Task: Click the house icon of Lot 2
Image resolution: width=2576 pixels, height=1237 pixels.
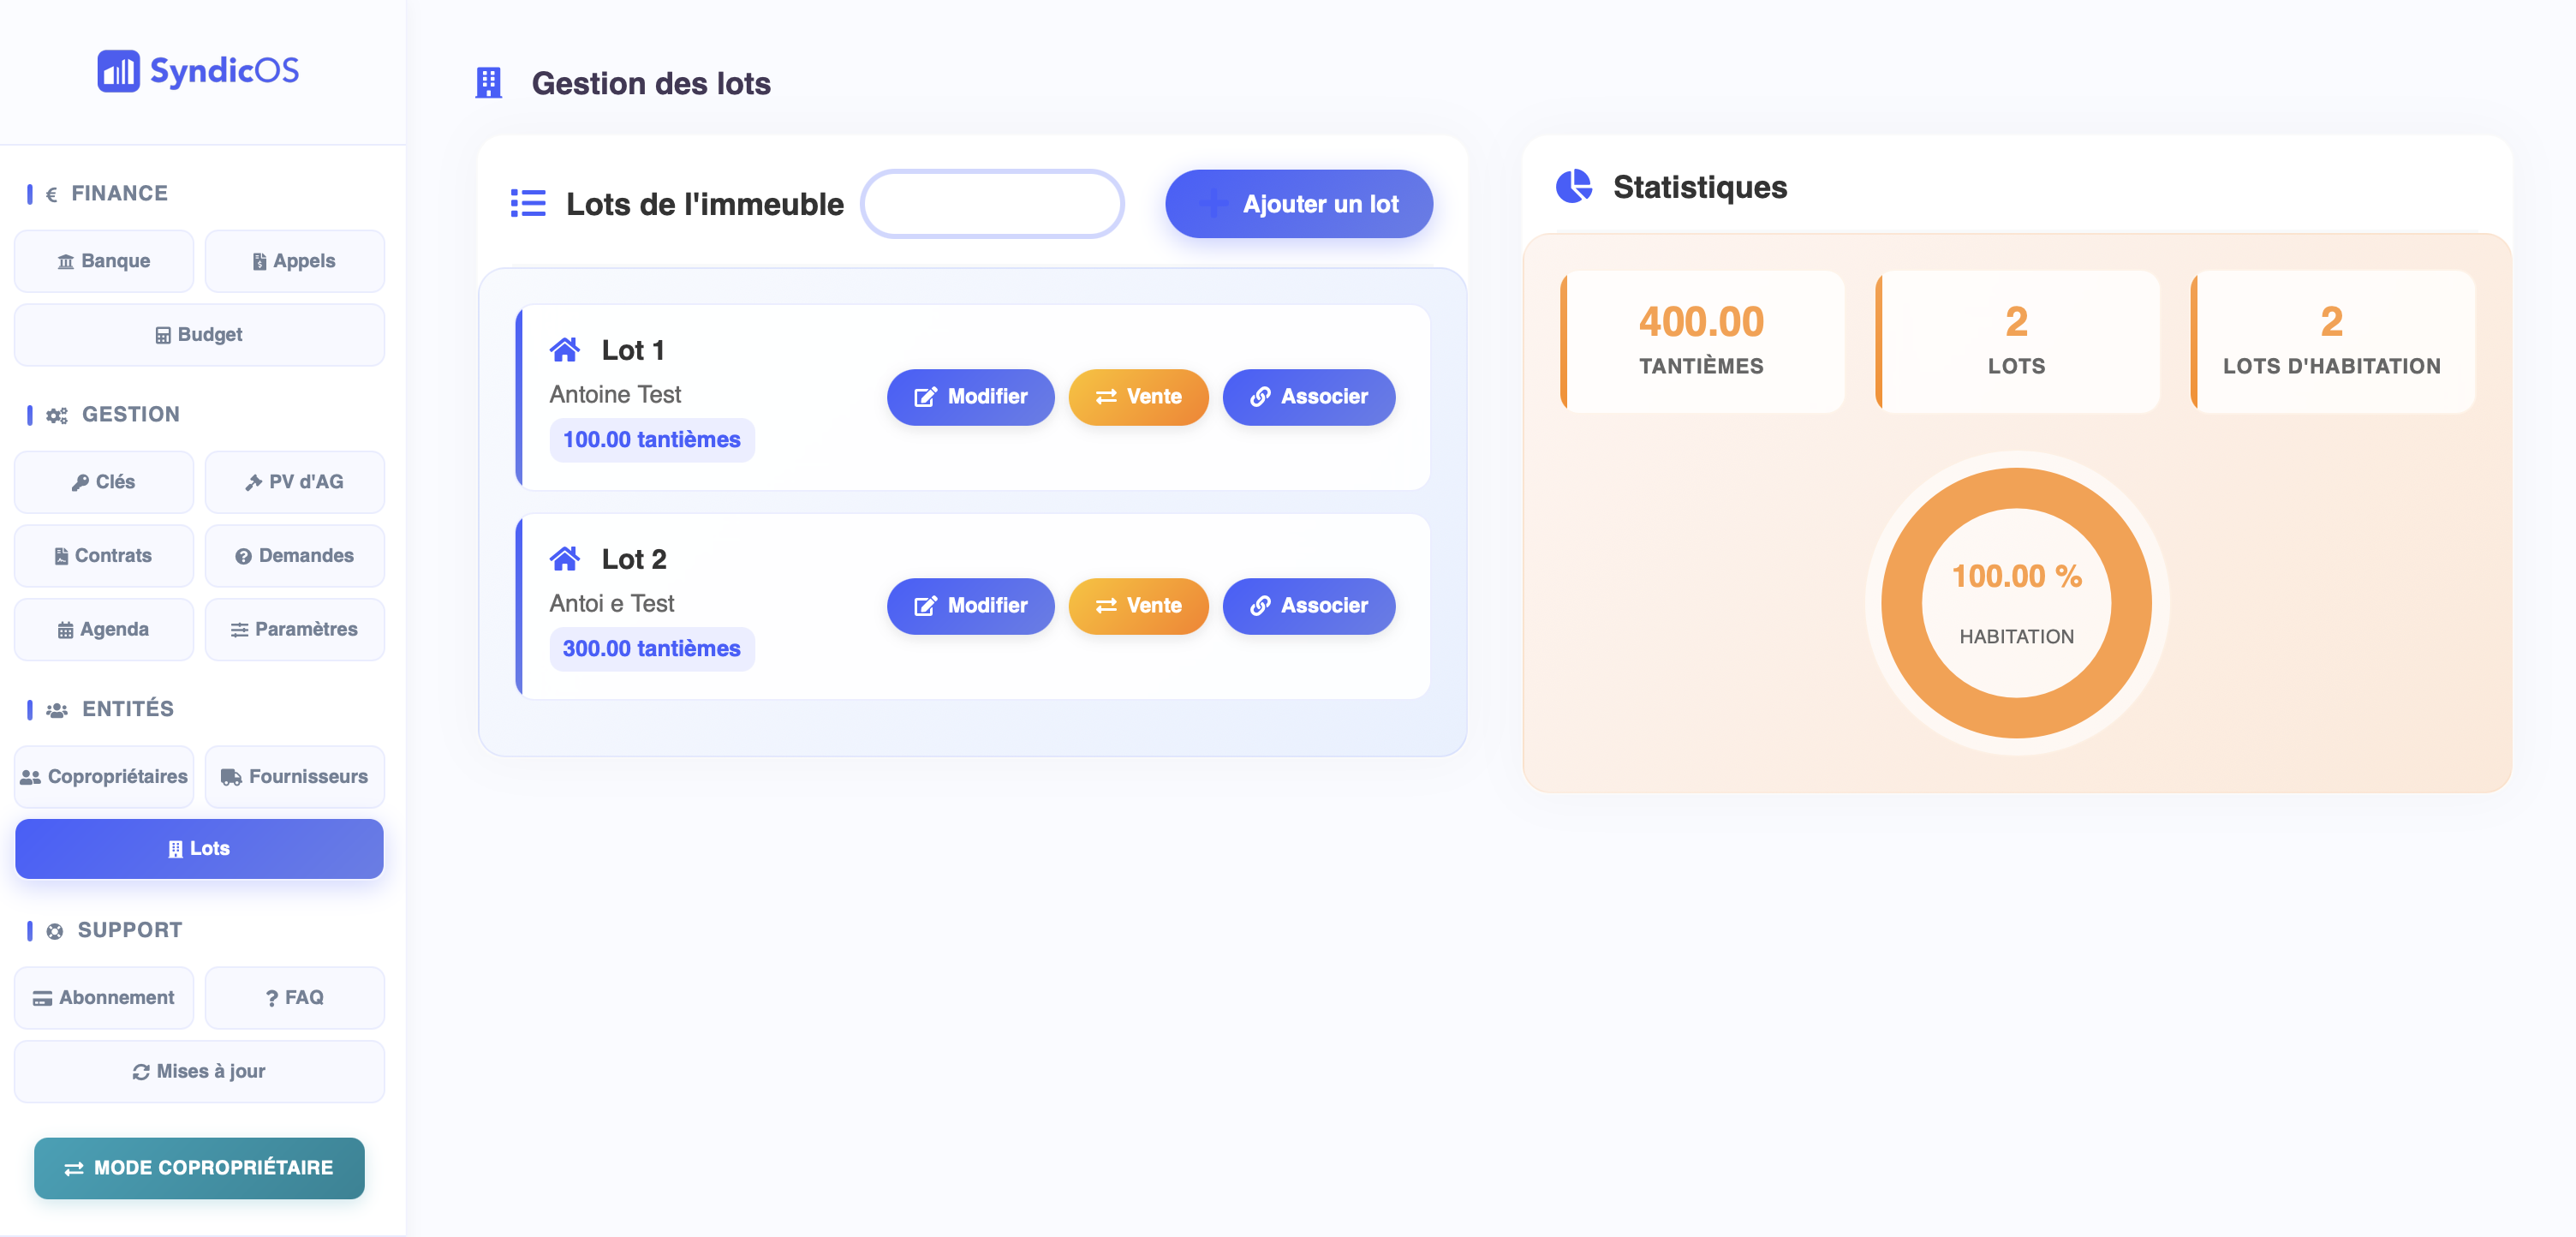Action: pos(565,559)
